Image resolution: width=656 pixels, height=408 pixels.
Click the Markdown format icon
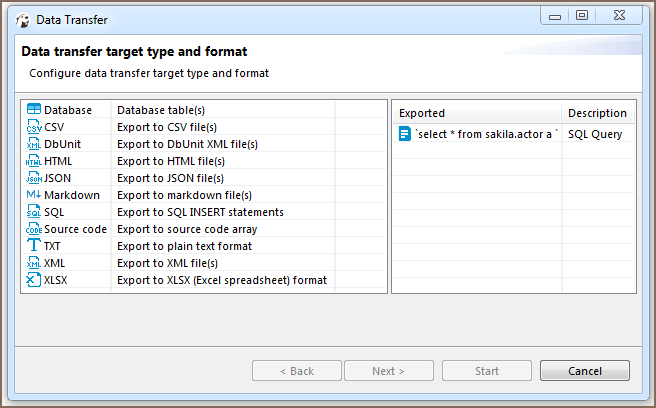pos(34,195)
